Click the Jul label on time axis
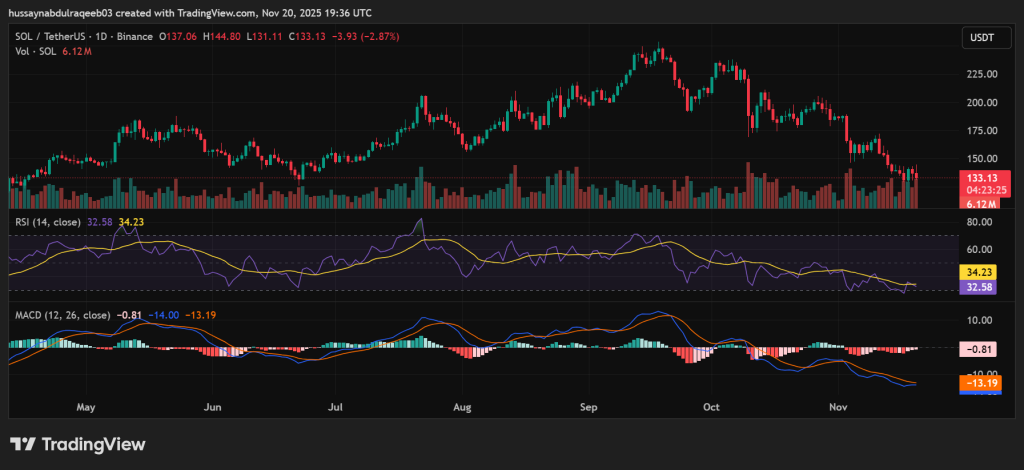1024x470 pixels. (x=336, y=408)
